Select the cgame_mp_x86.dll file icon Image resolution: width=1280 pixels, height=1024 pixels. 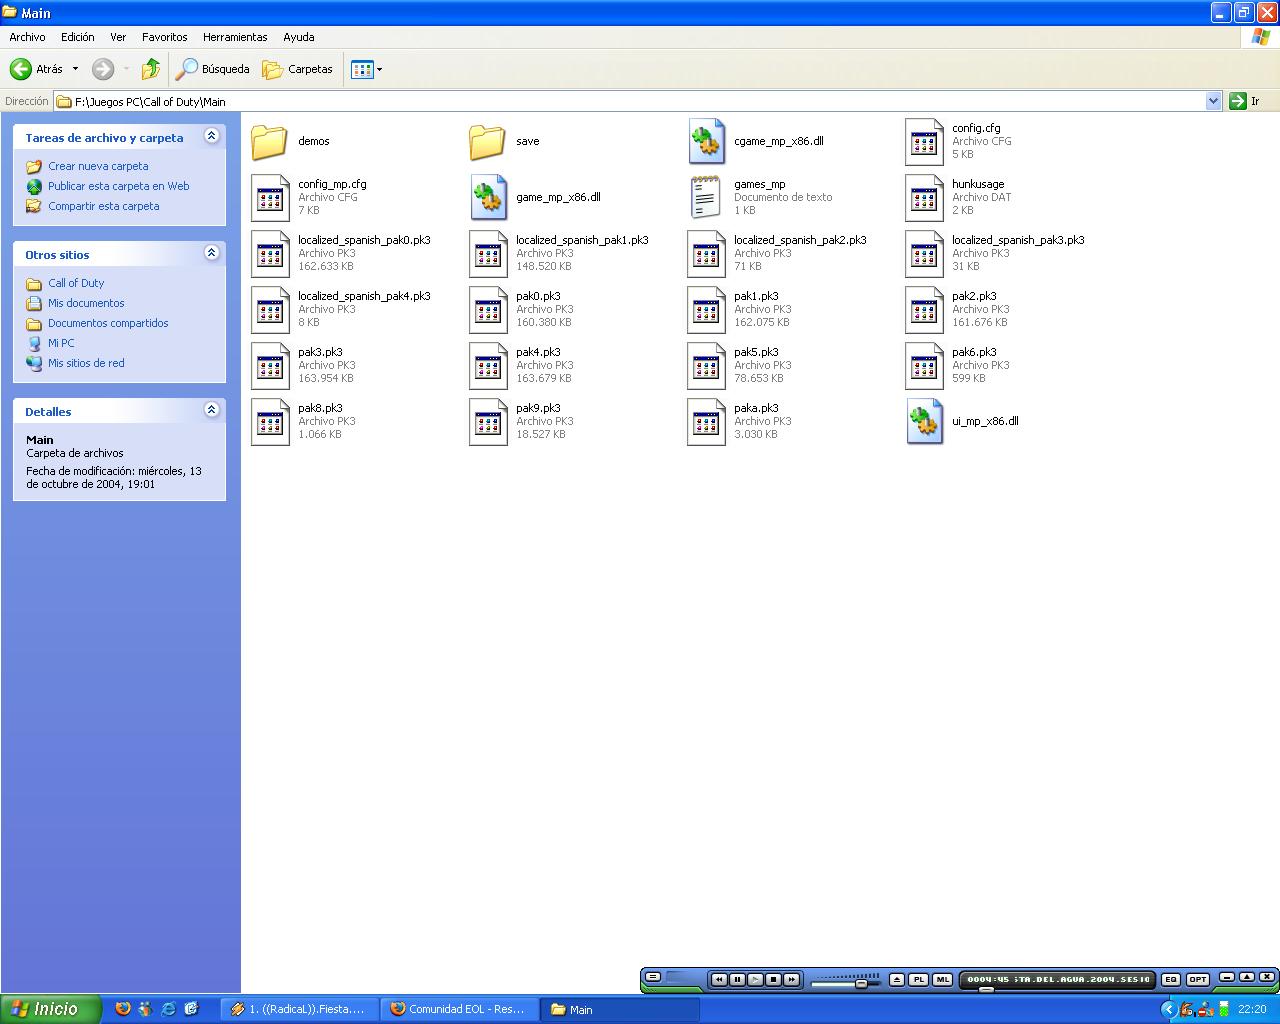coord(706,142)
